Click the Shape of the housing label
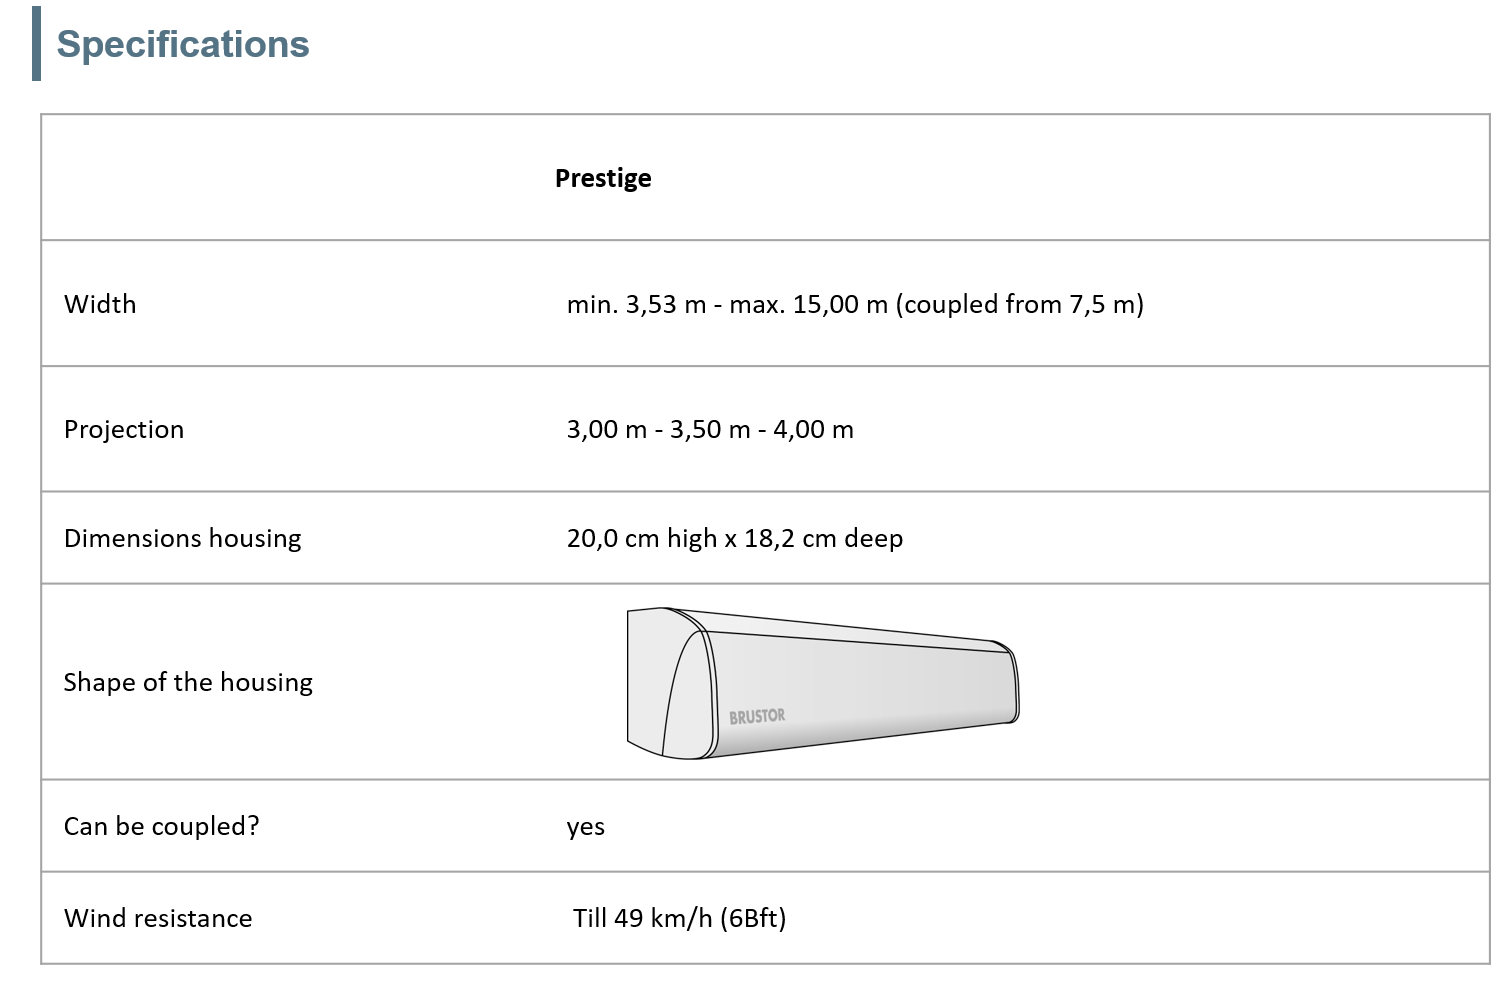Screen dimensions: 1506x1004 188,682
